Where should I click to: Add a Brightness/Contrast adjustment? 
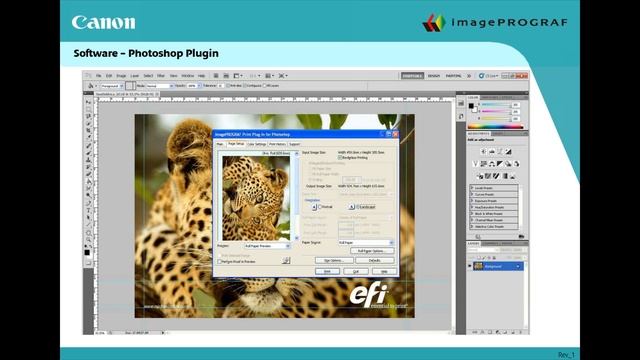click(483, 151)
